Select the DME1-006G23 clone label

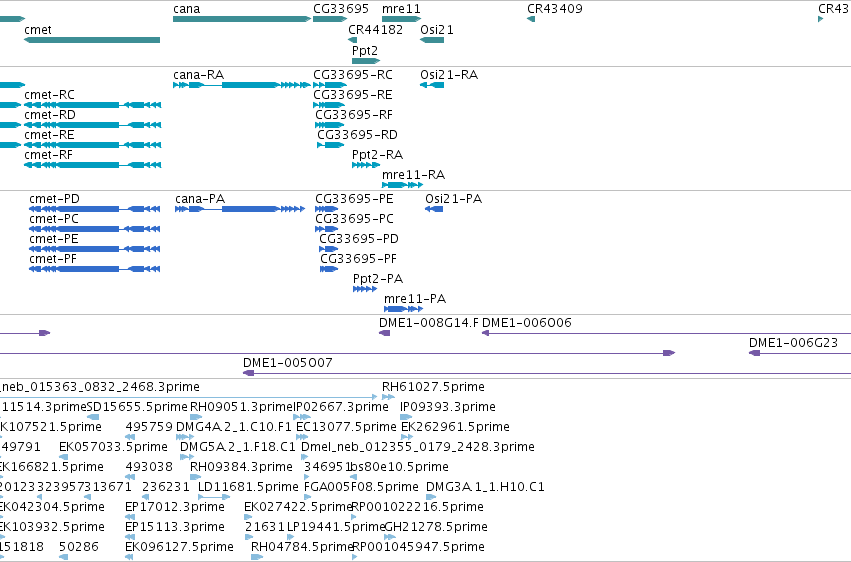(x=793, y=343)
